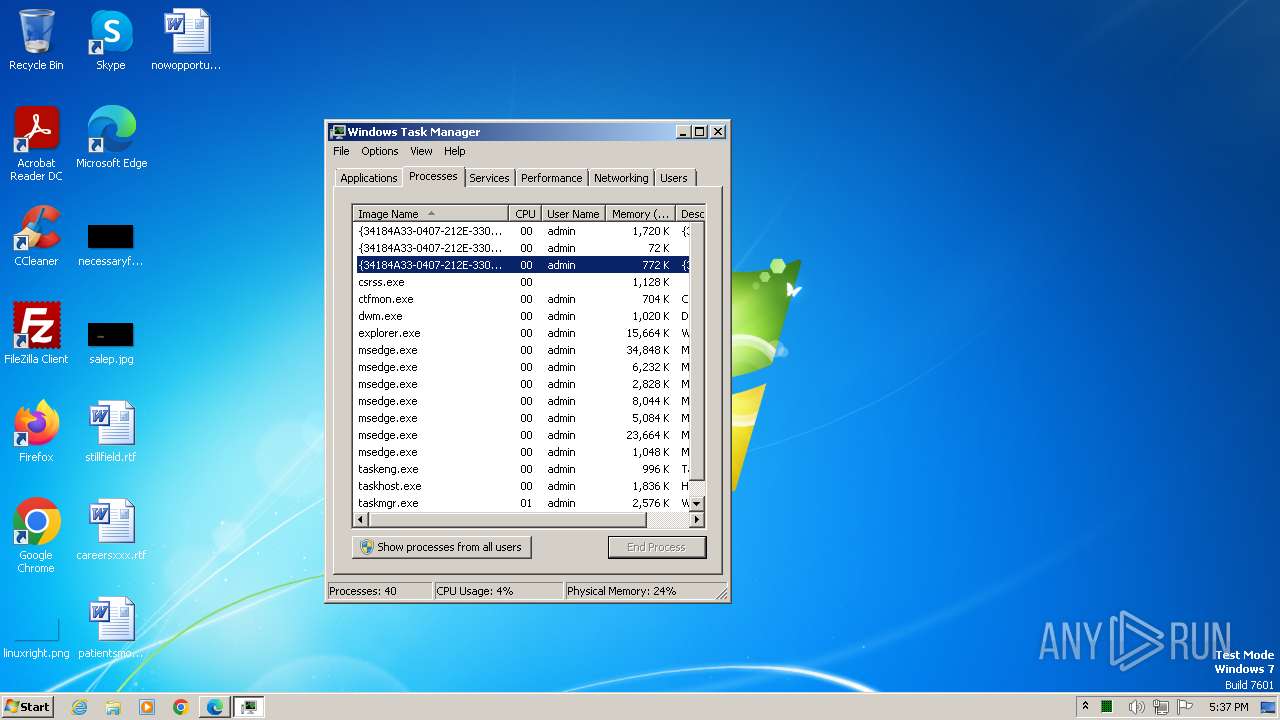
Task: Sort processes by Image Name column
Action: tap(430, 214)
